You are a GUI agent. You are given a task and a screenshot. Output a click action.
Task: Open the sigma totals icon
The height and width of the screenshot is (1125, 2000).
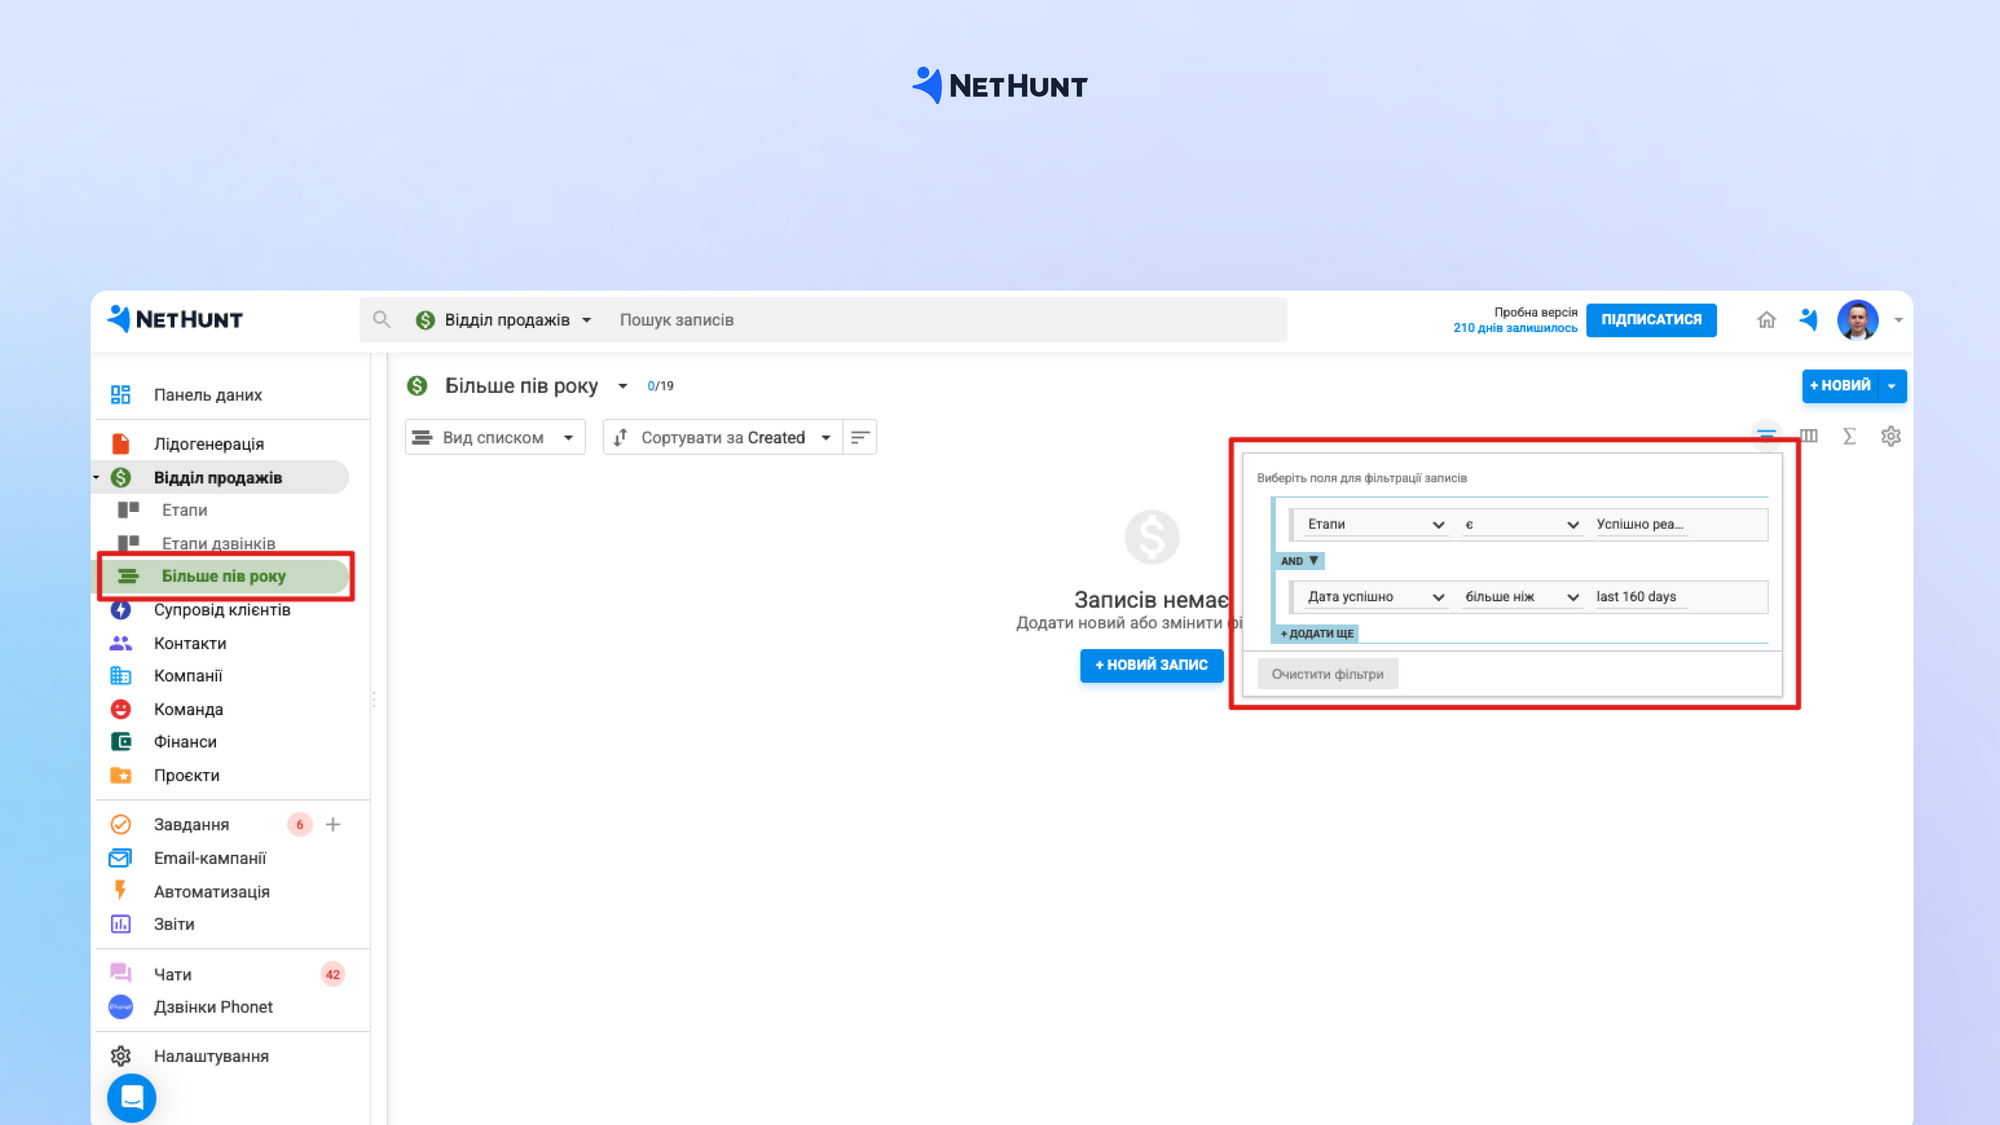pyautogui.click(x=1849, y=436)
